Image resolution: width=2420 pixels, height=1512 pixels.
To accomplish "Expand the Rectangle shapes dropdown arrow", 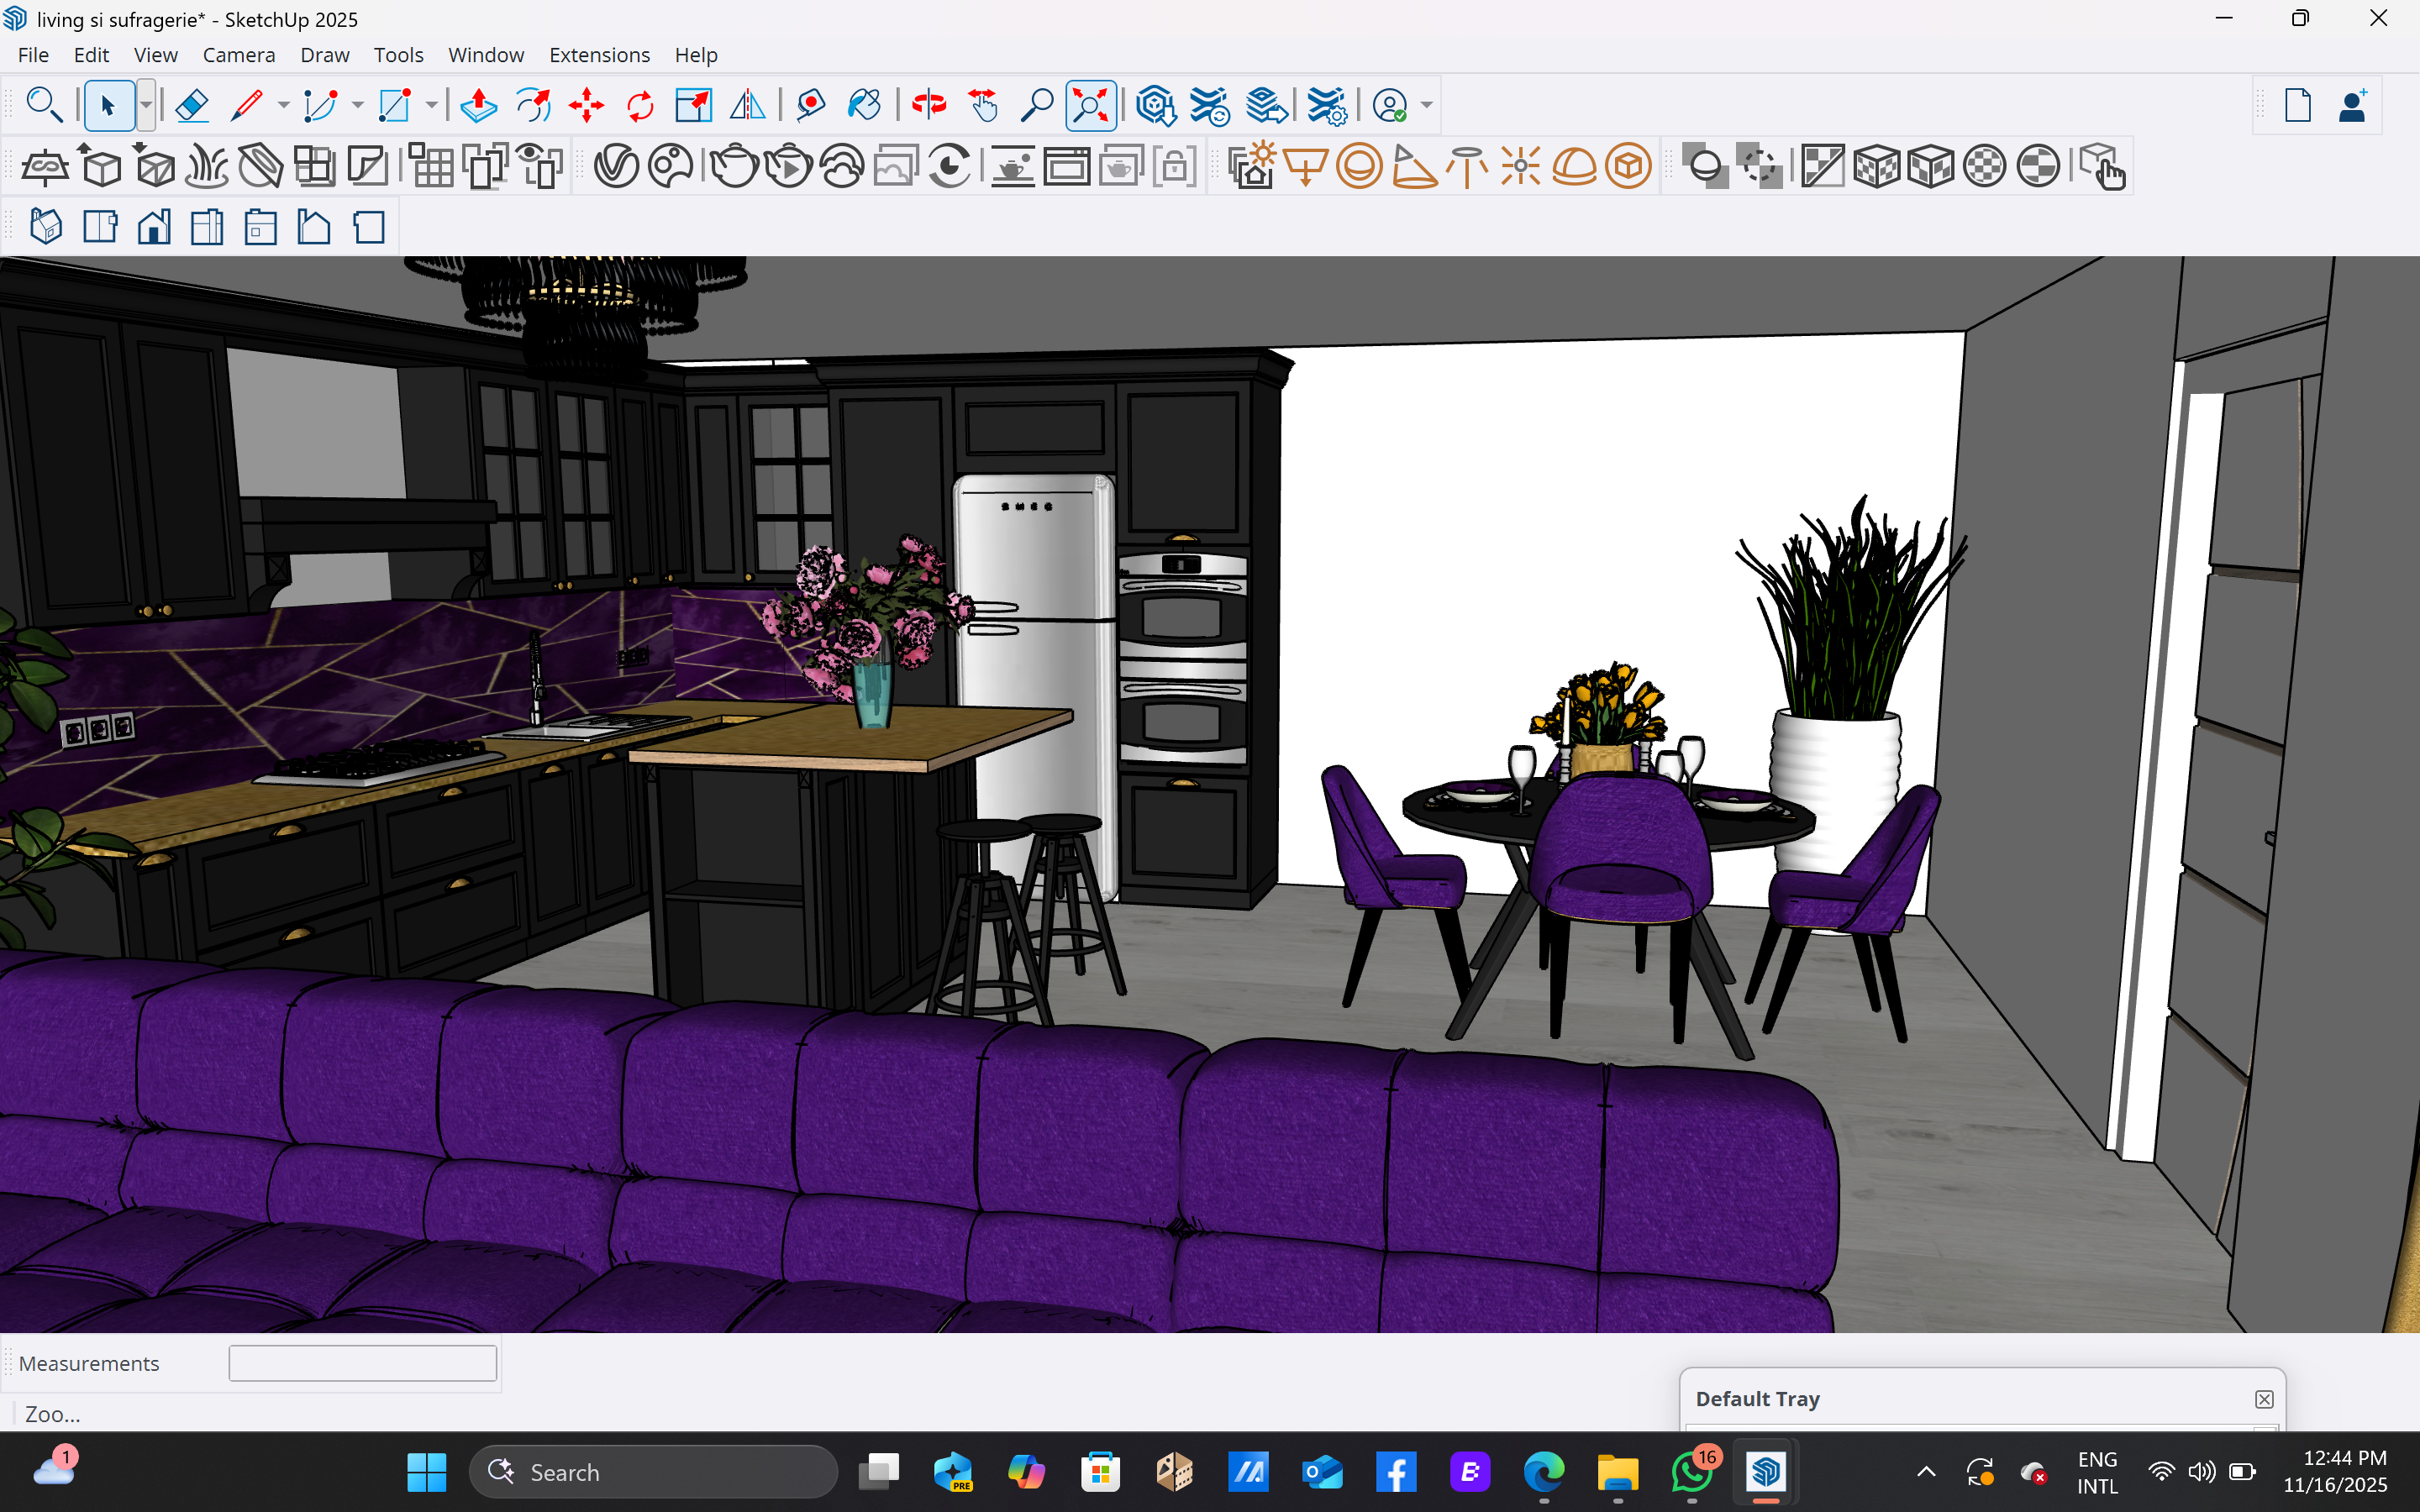I will pos(432,105).
